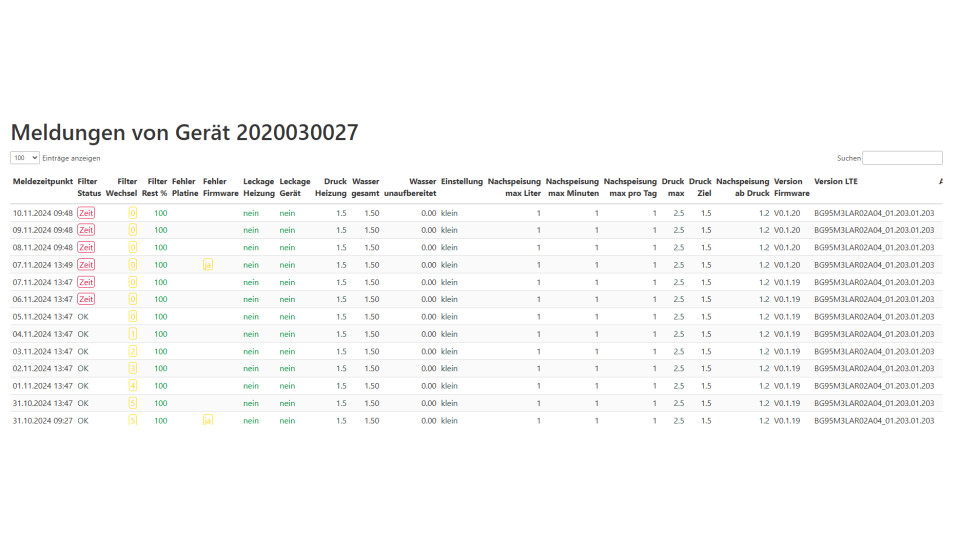This screenshot has height=540, width=960.
Task: Click yellow Filter Wechsel badge '4' on 01.11.2024
Action: [x=132, y=386]
